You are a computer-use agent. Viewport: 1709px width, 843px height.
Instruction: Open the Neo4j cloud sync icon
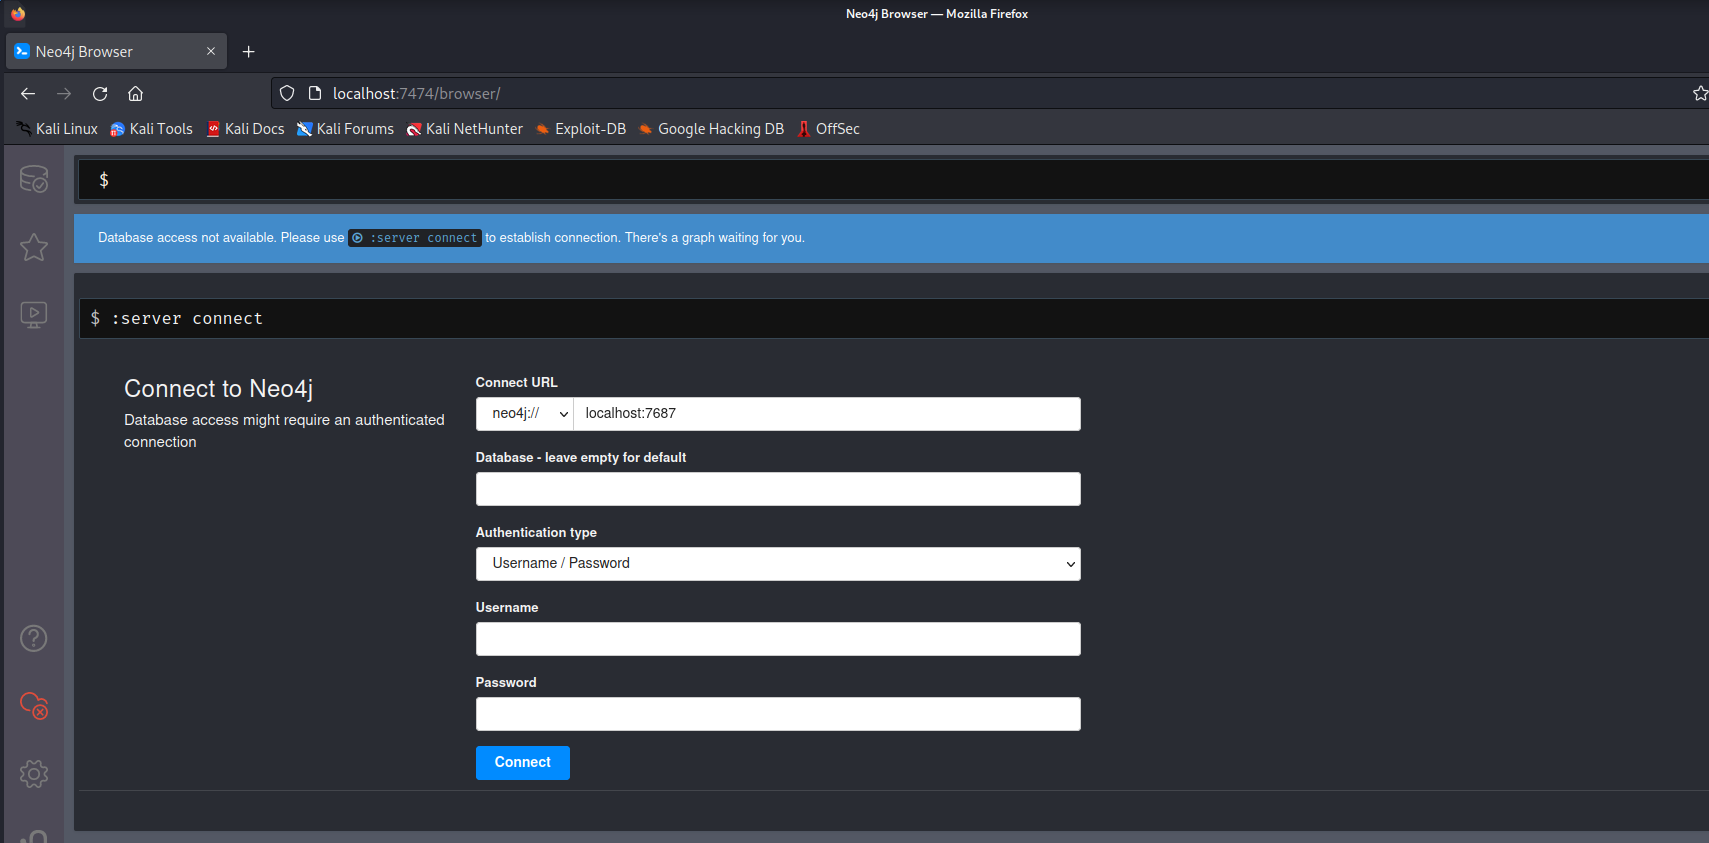[34, 705]
